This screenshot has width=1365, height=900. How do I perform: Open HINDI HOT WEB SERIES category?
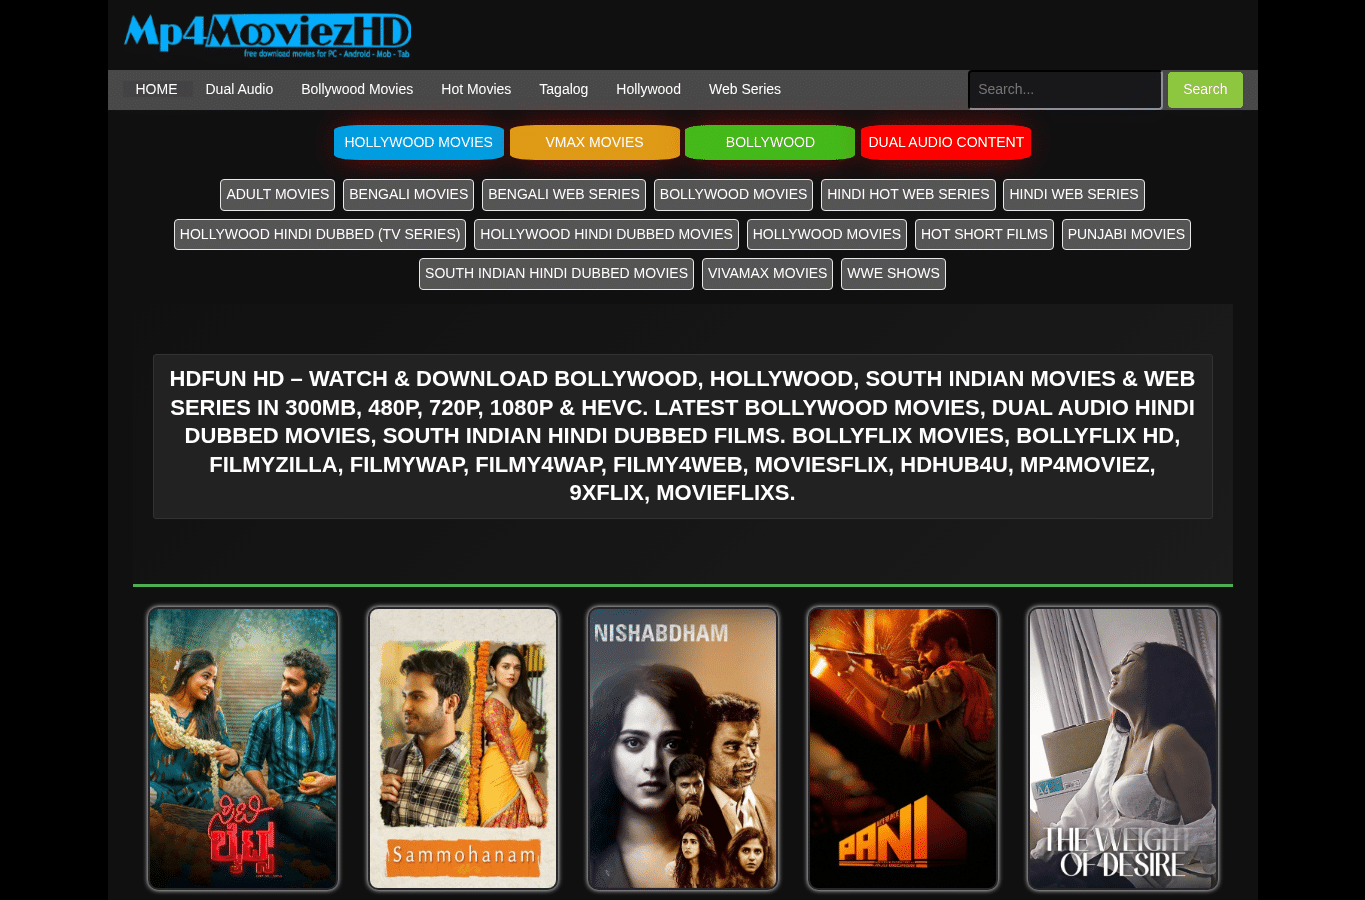pos(908,195)
